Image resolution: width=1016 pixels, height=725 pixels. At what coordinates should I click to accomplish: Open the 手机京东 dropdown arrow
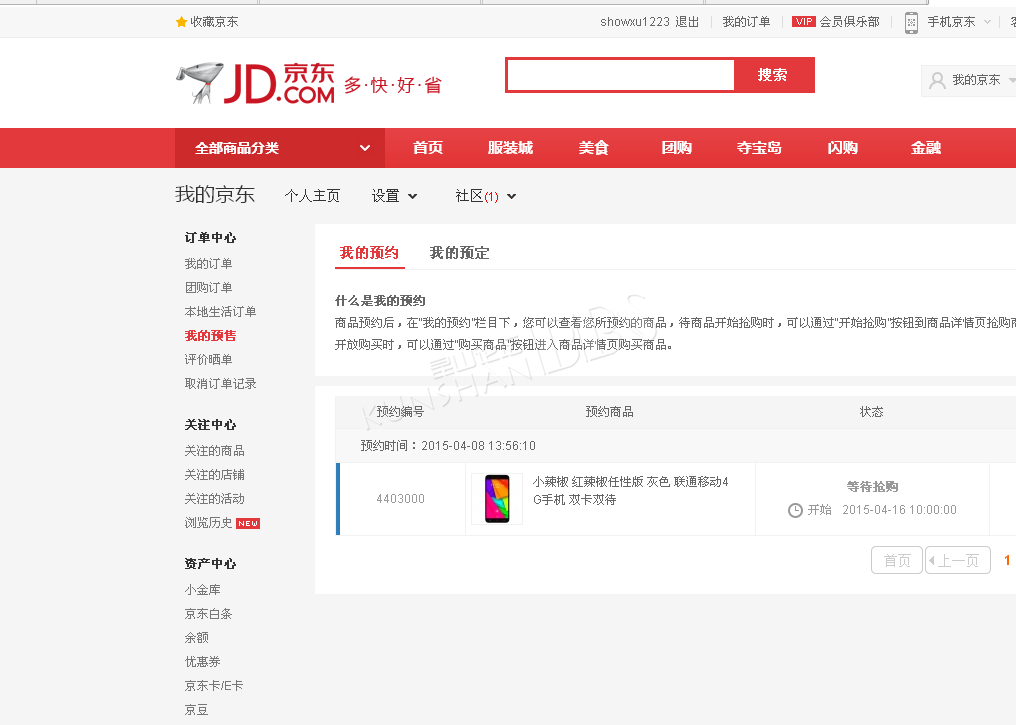(x=987, y=22)
